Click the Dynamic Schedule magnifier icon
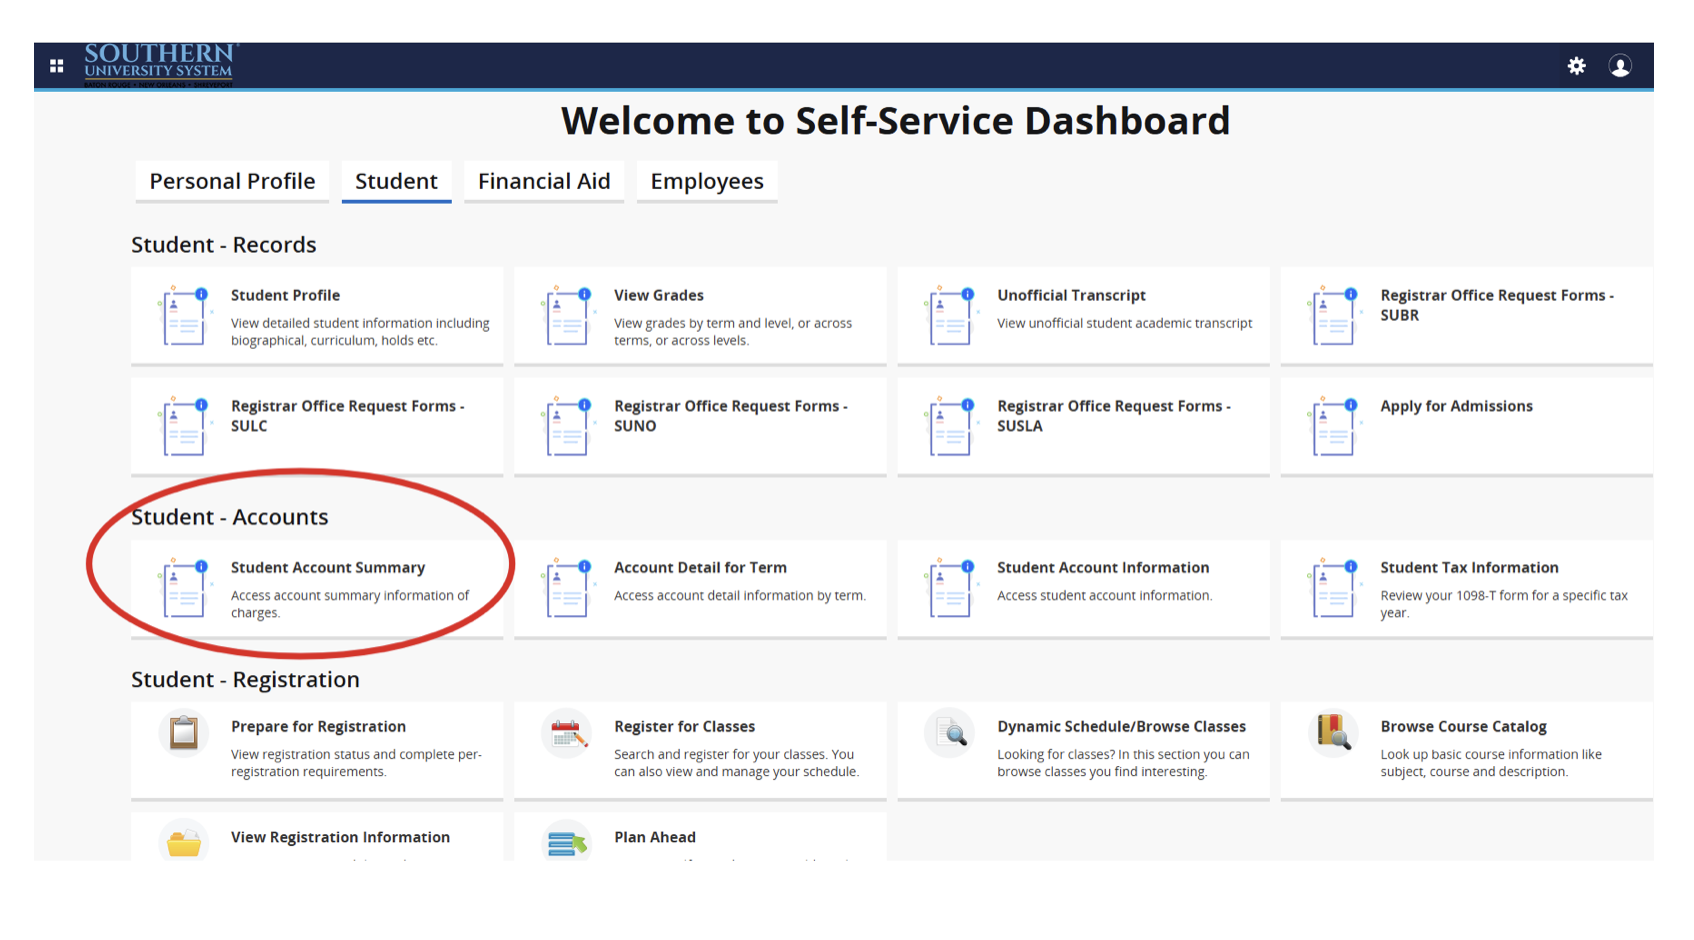 tap(951, 735)
